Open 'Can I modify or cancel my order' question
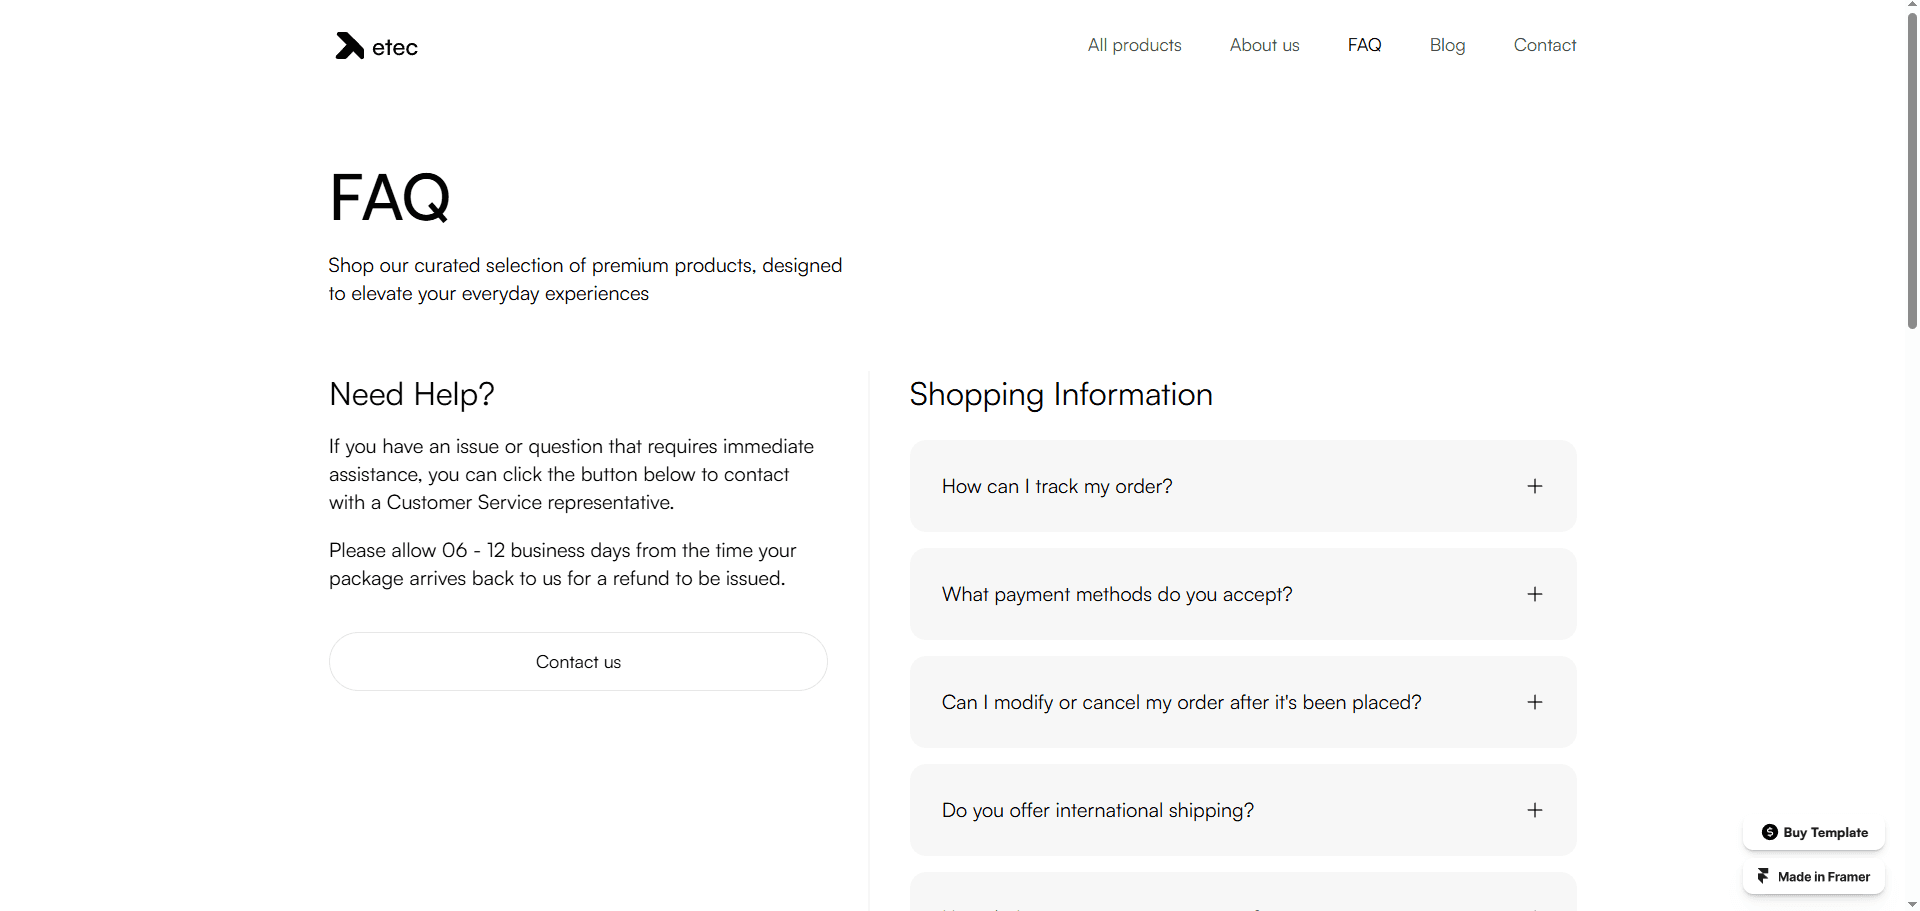Viewport: 1920px width, 911px height. 1243,702
